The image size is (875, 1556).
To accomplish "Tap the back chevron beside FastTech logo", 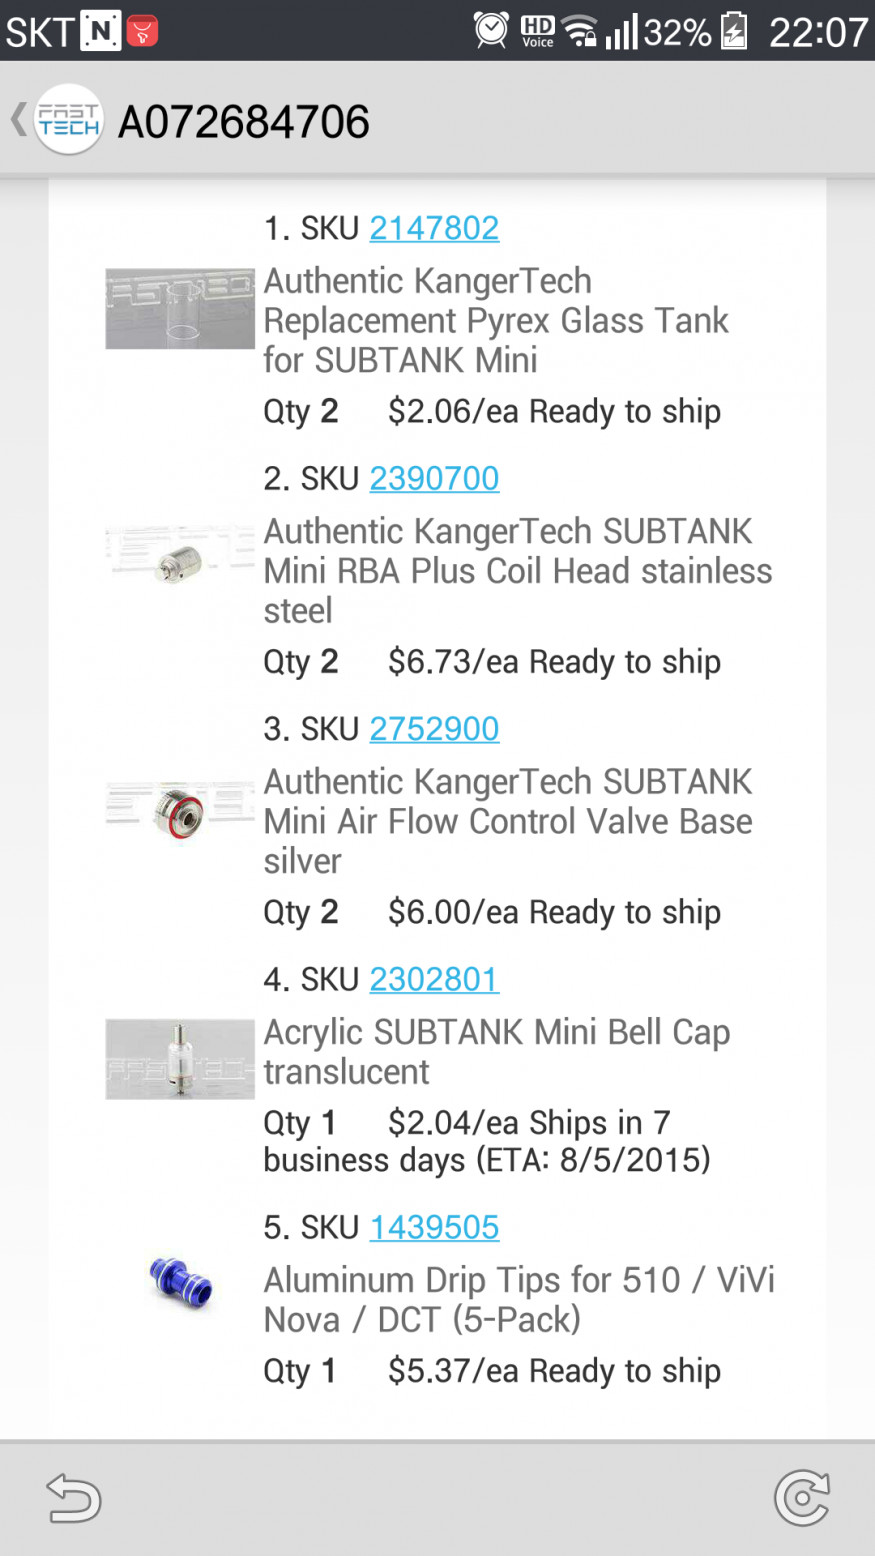I will pyautogui.click(x=18, y=120).
